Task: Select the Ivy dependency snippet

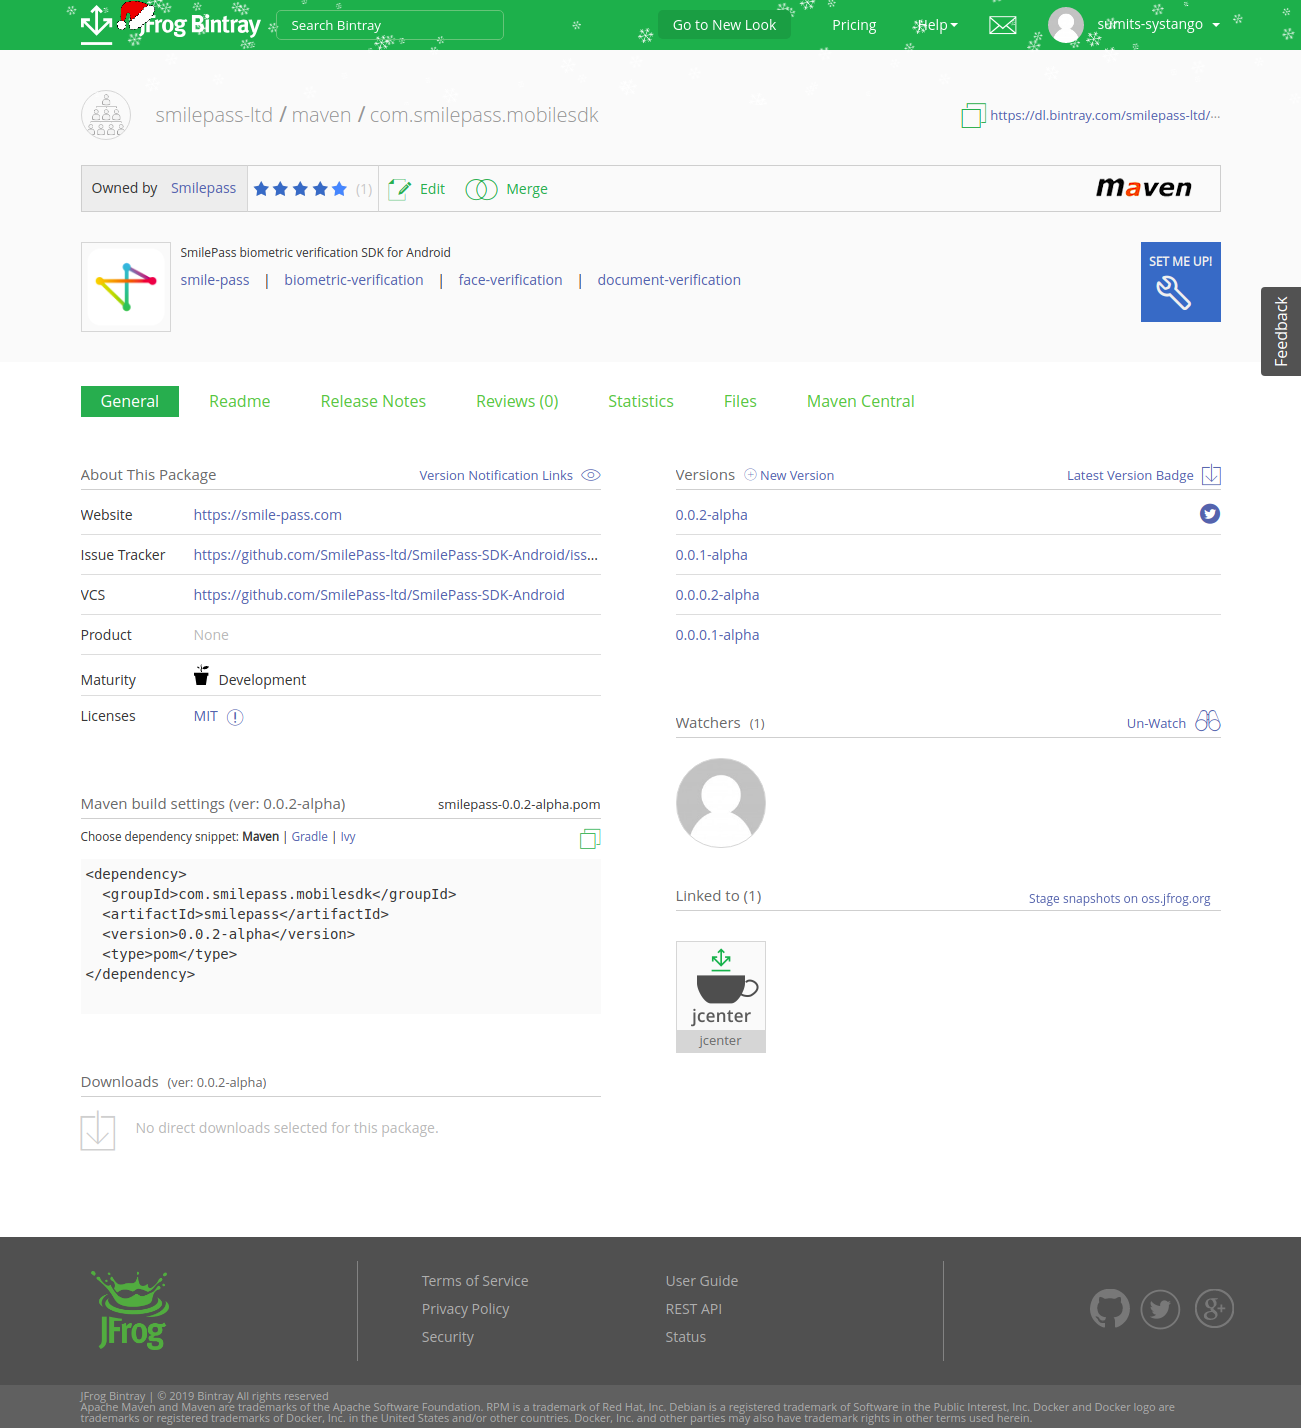Action: (x=348, y=837)
